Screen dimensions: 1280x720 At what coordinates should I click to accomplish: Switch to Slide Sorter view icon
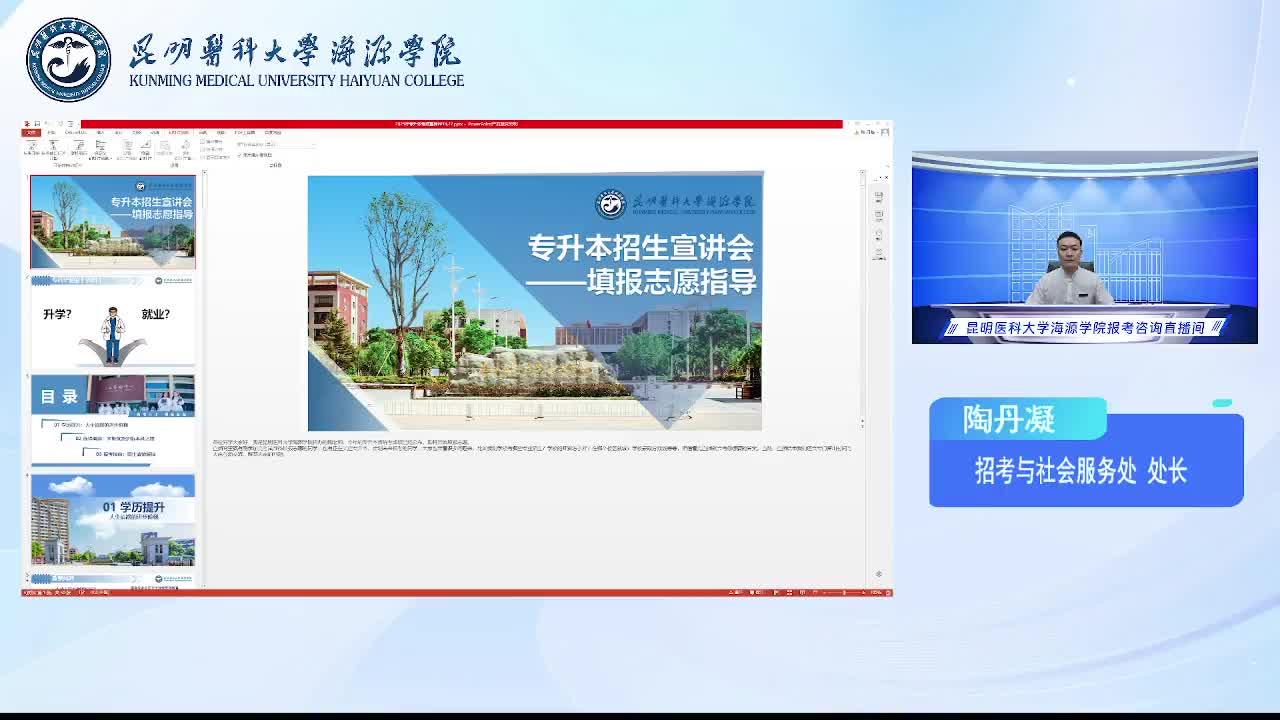pyautogui.click(x=789, y=593)
